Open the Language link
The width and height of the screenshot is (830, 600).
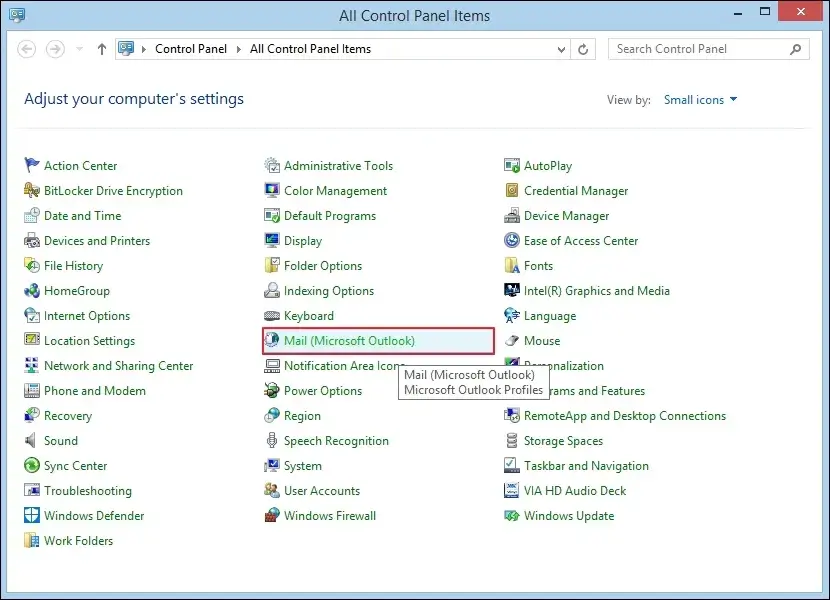550,316
